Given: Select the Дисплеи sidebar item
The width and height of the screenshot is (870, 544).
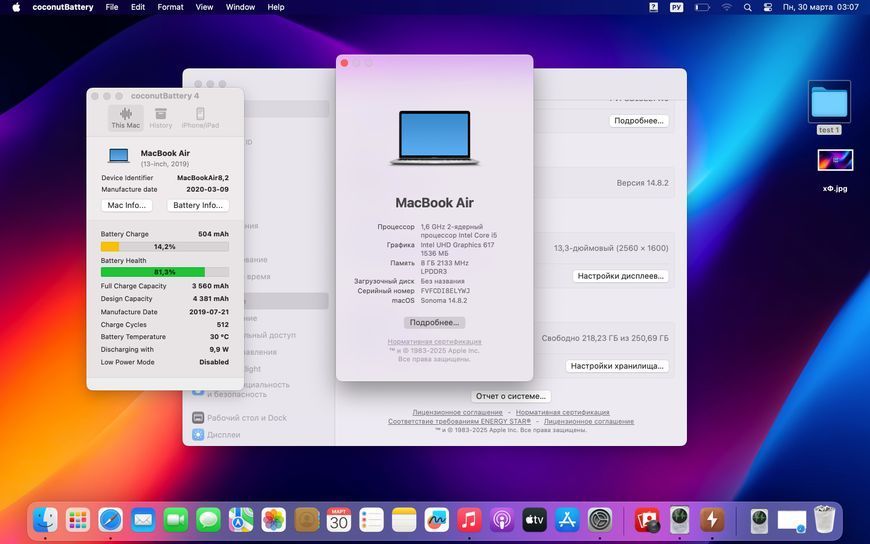Looking at the screenshot, I should (224, 435).
